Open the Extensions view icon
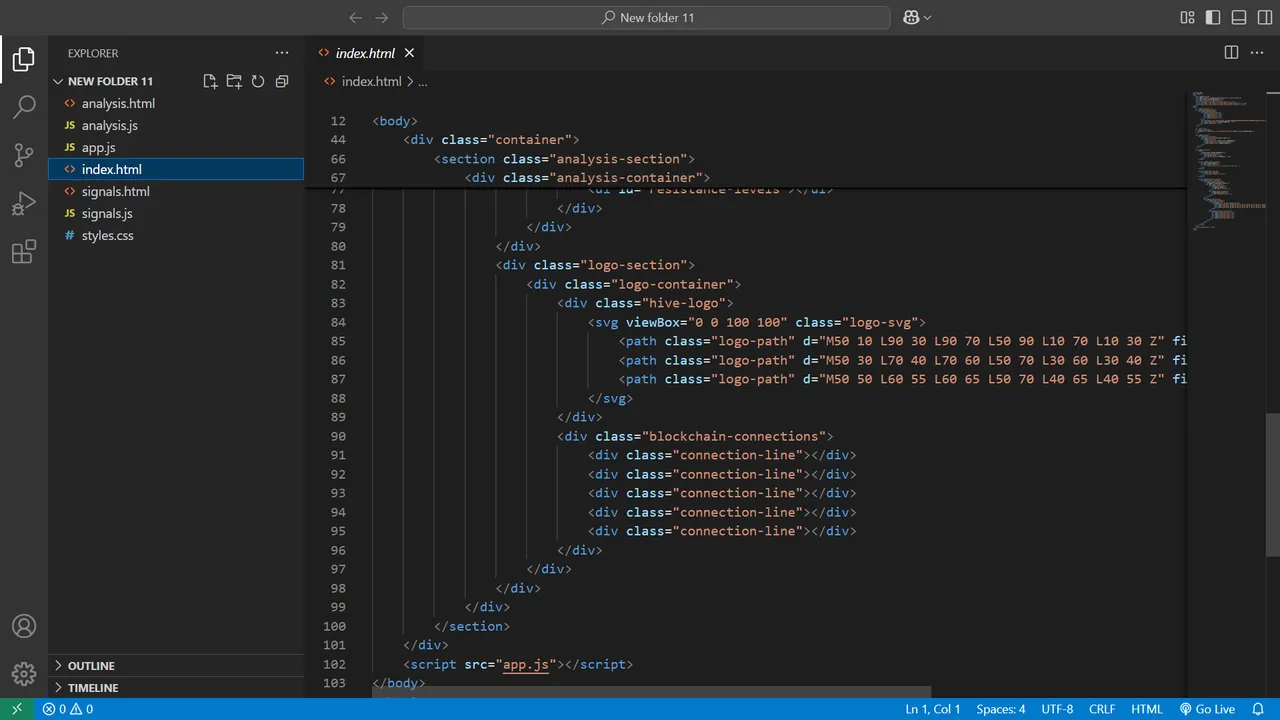 click(x=24, y=251)
